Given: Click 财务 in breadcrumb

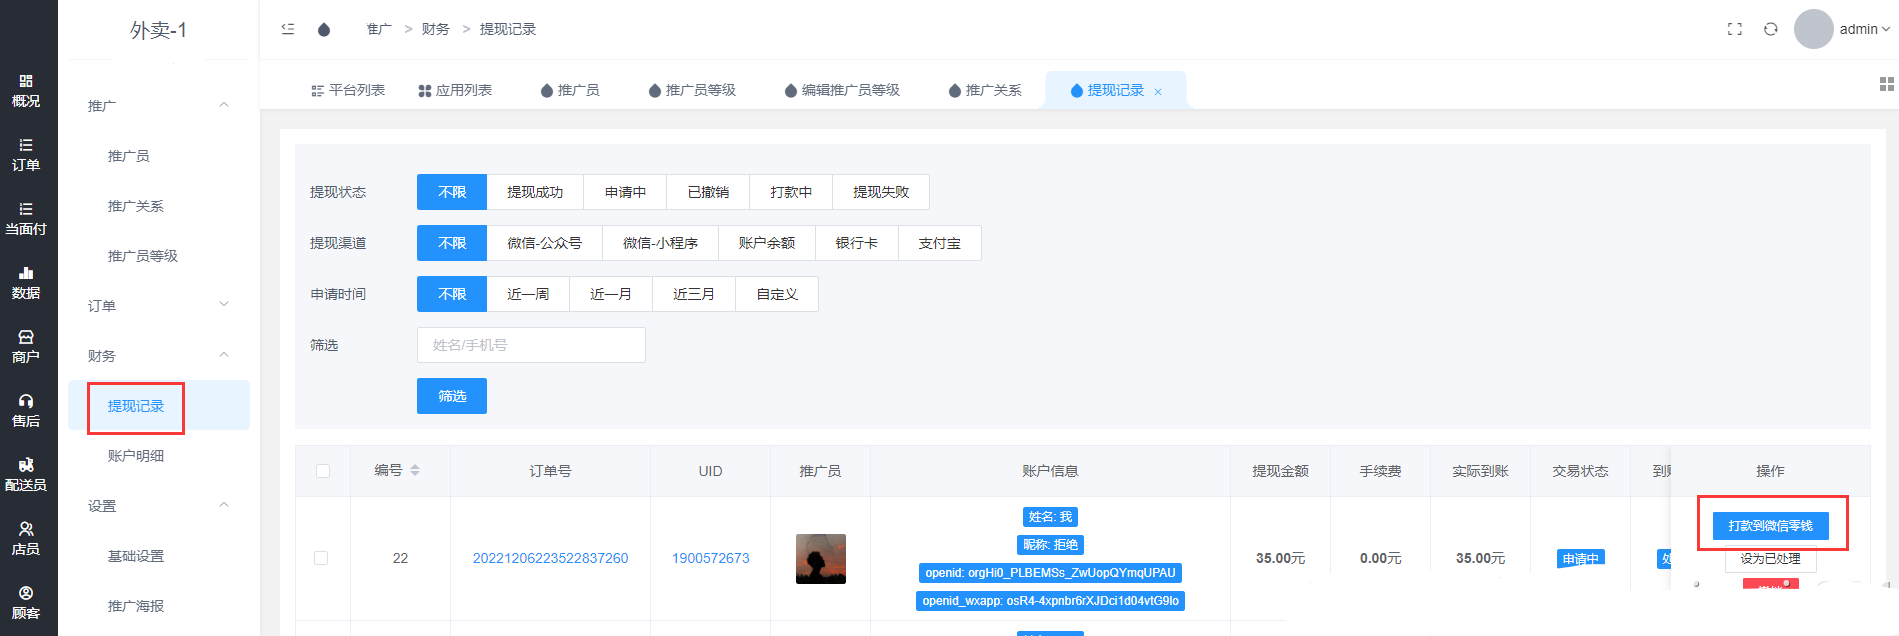Looking at the screenshot, I should click(435, 29).
